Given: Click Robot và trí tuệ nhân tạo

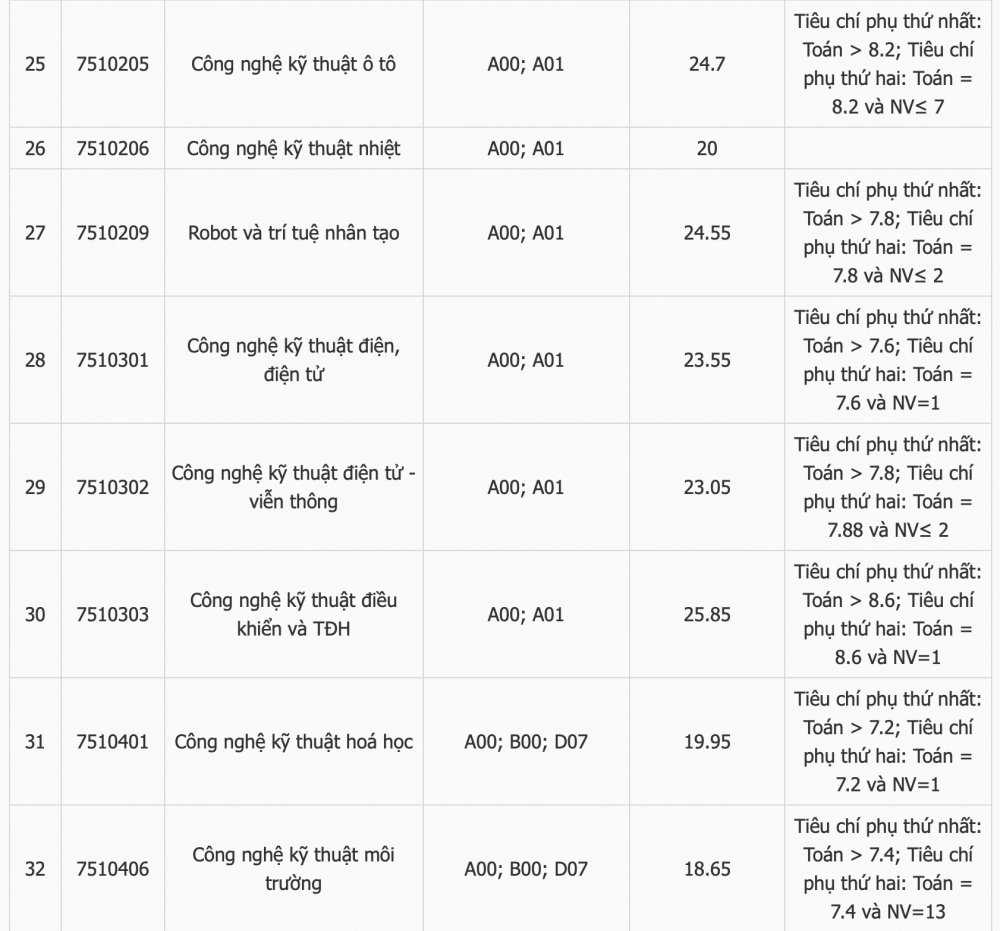Looking at the screenshot, I should tap(293, 233).
